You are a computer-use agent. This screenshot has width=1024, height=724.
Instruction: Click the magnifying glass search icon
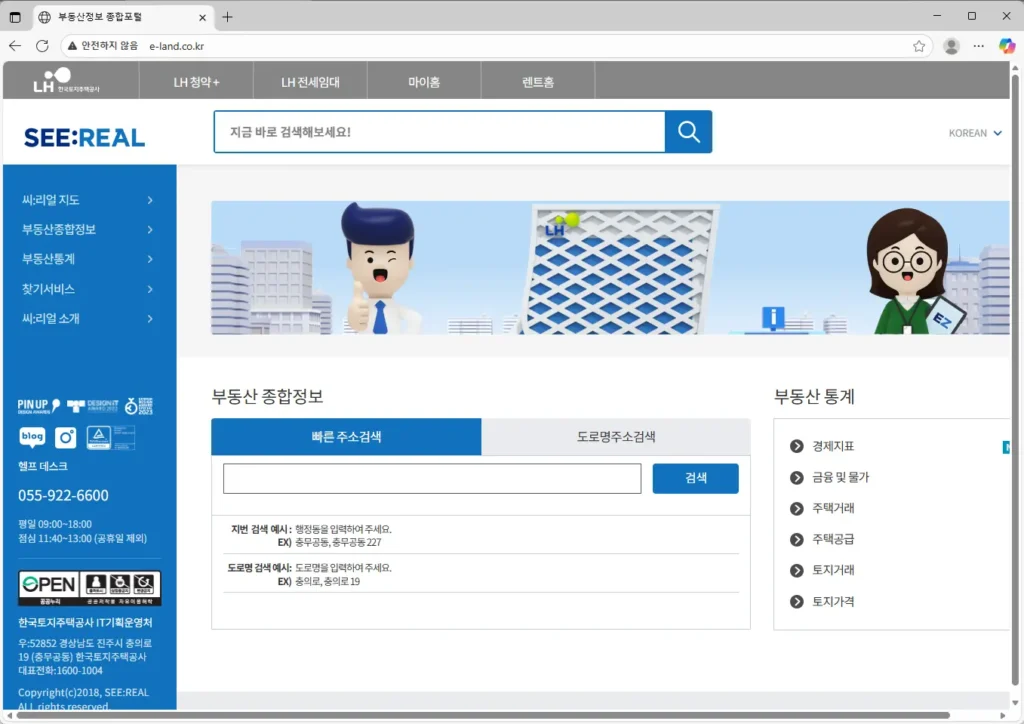(x=687, y=131)
